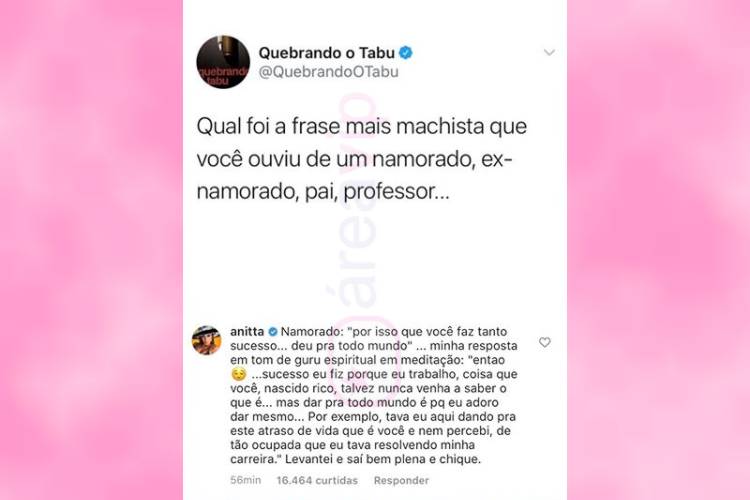Select the tweet text about frase mais machista
The image size is (750, 500).
coord(362,159)
